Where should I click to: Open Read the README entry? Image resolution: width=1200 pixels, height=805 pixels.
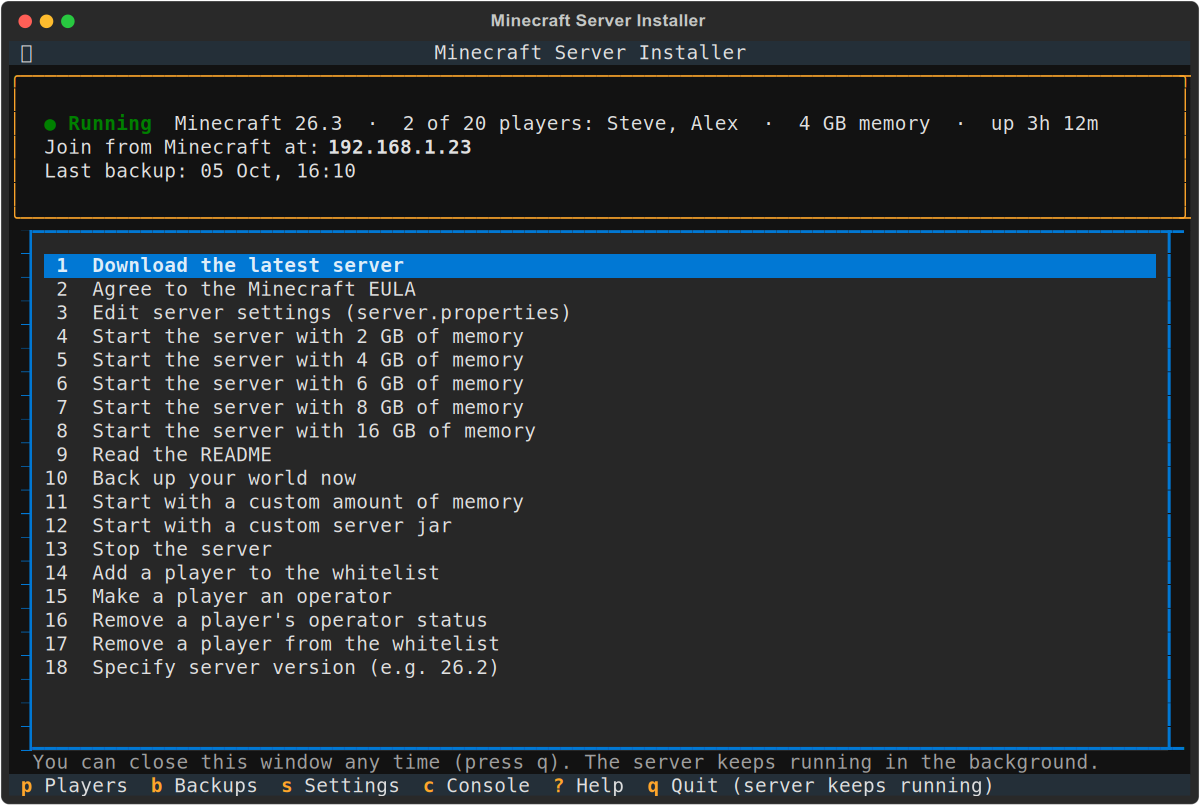pos(600,455)
